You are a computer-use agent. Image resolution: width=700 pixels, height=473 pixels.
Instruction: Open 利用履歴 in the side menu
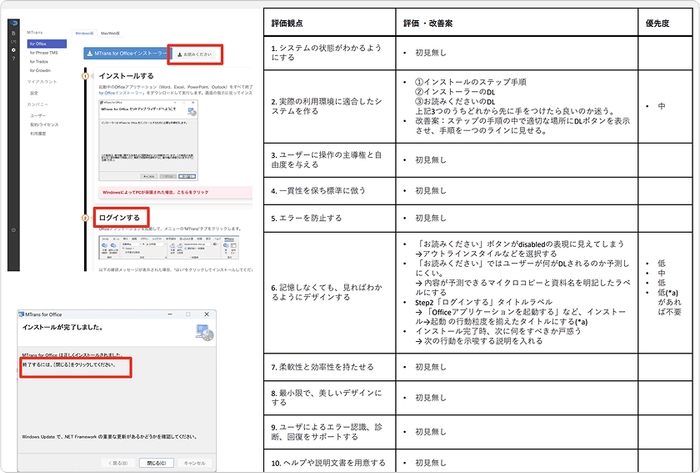(x=38, y=131)
